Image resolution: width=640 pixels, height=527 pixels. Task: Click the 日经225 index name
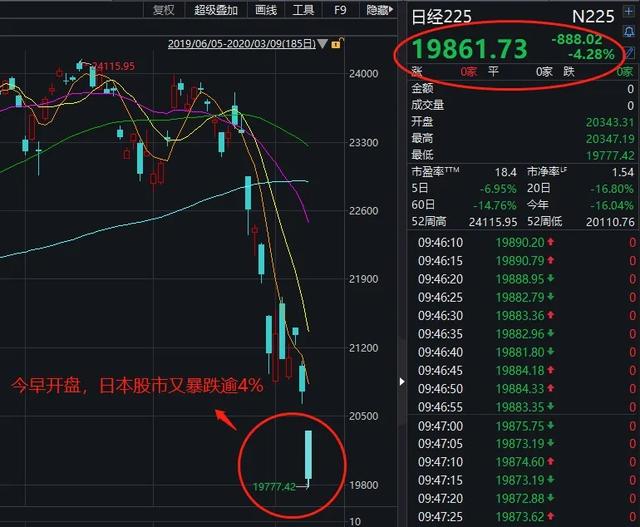(441, 17)
